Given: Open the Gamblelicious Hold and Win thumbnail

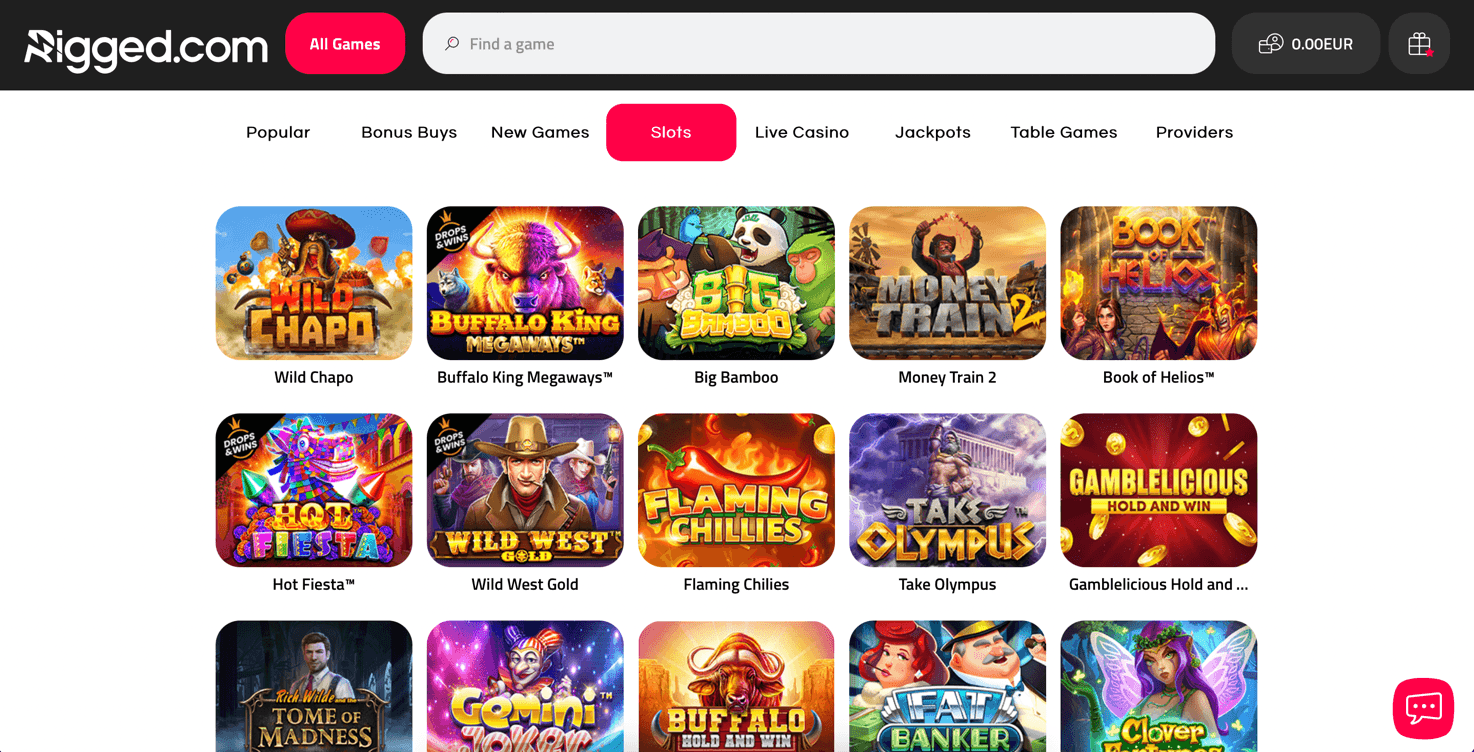Looking at the screenshot, I should (1159, 490).
